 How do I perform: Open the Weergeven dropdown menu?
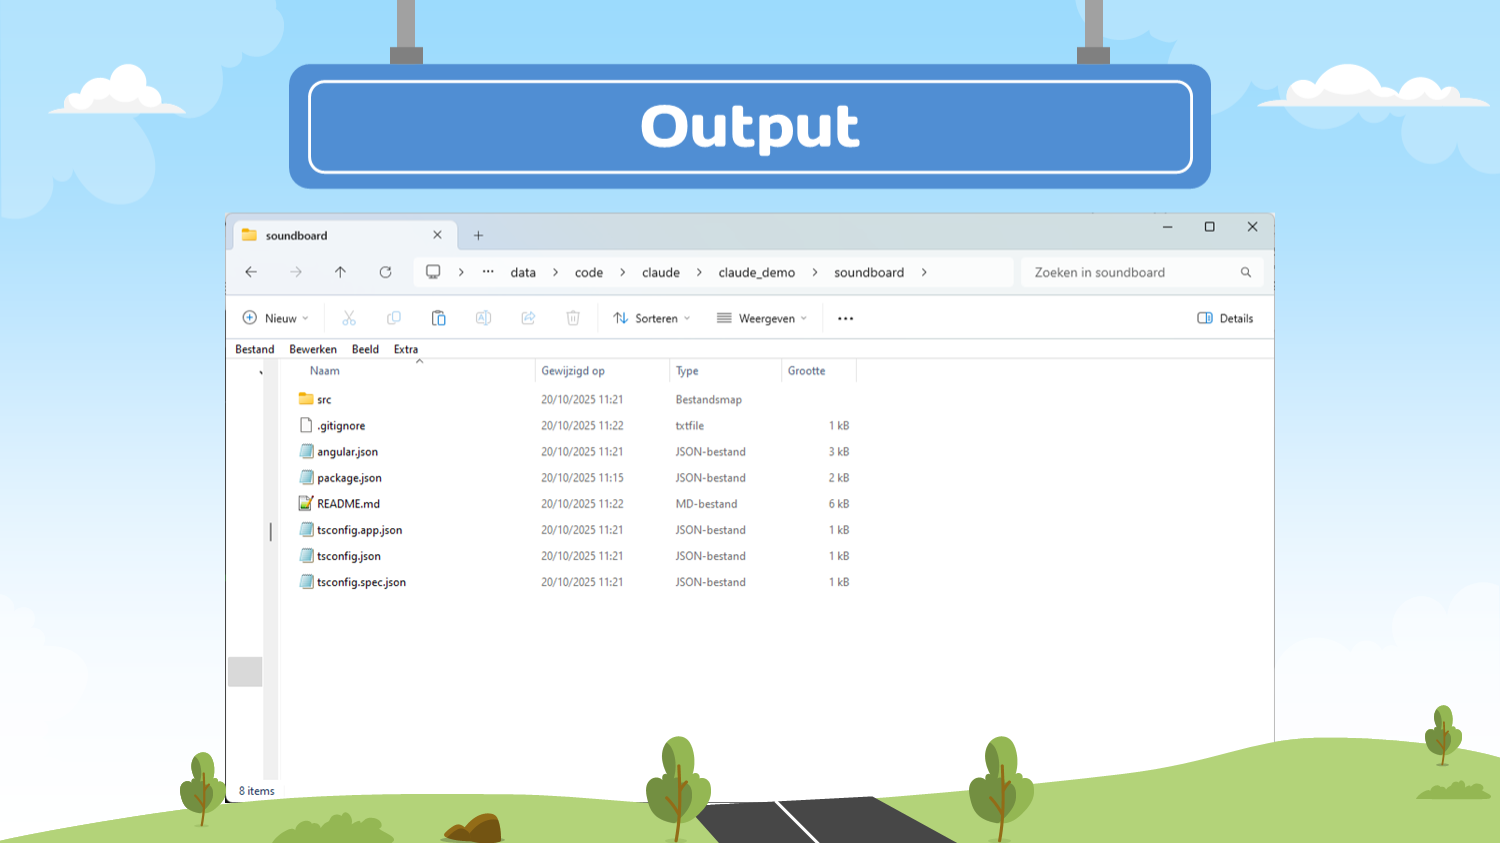coord(762,318)
